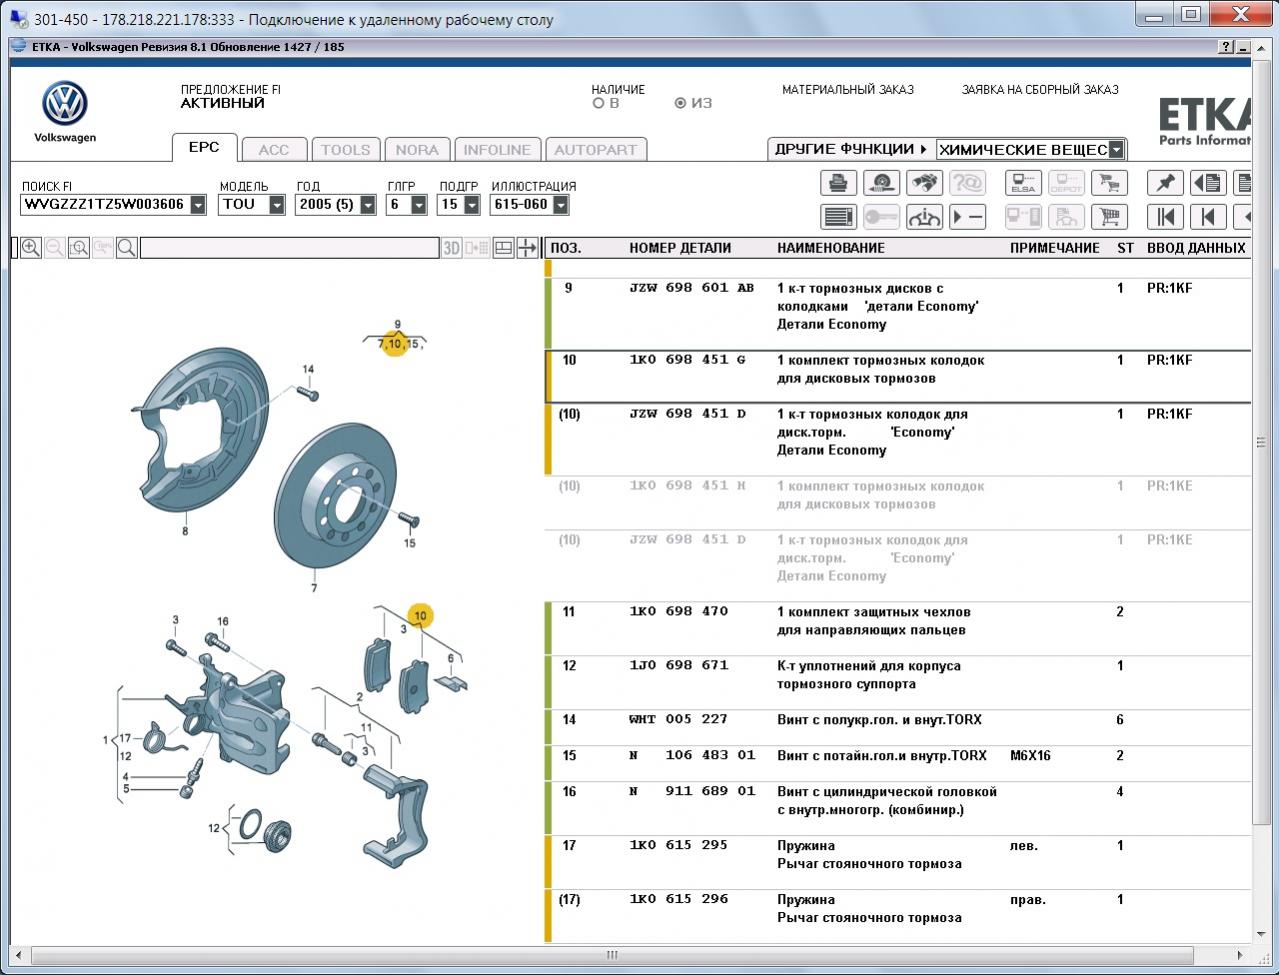
Task: Toggle the split panel layout icon
Action: point(504,248)
